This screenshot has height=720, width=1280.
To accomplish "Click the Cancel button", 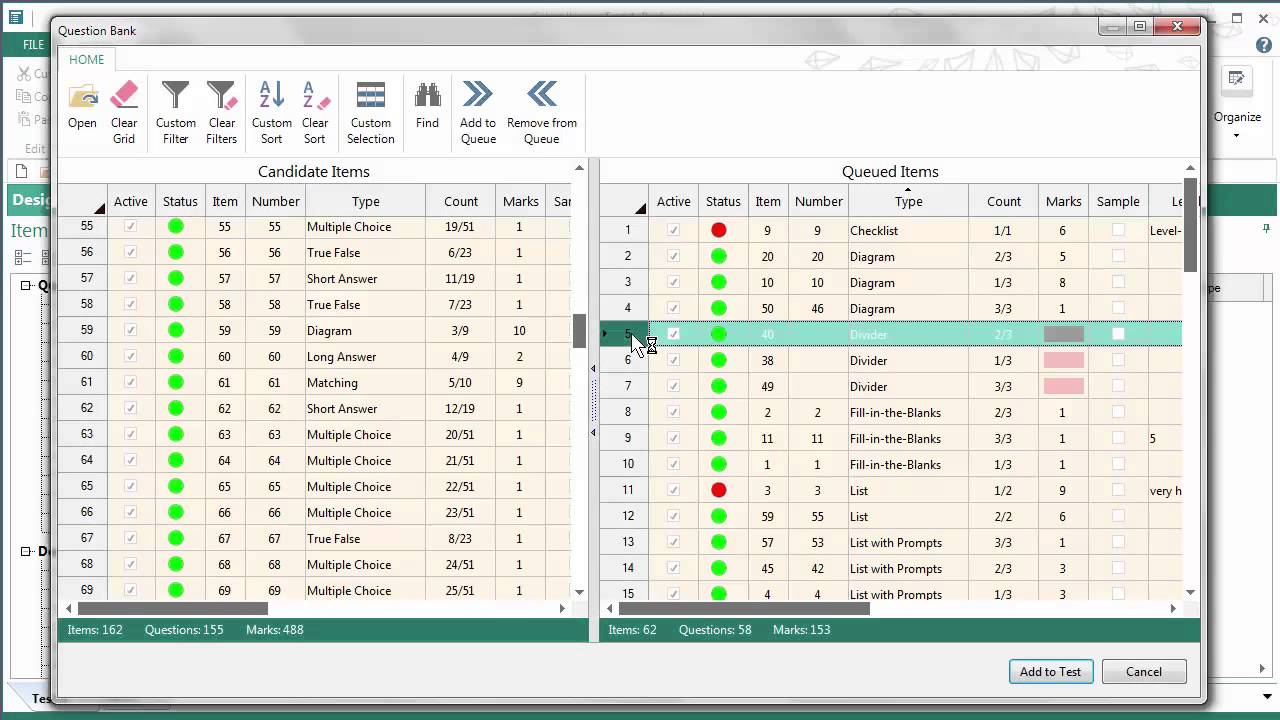I will click(x=1144, y=672).
